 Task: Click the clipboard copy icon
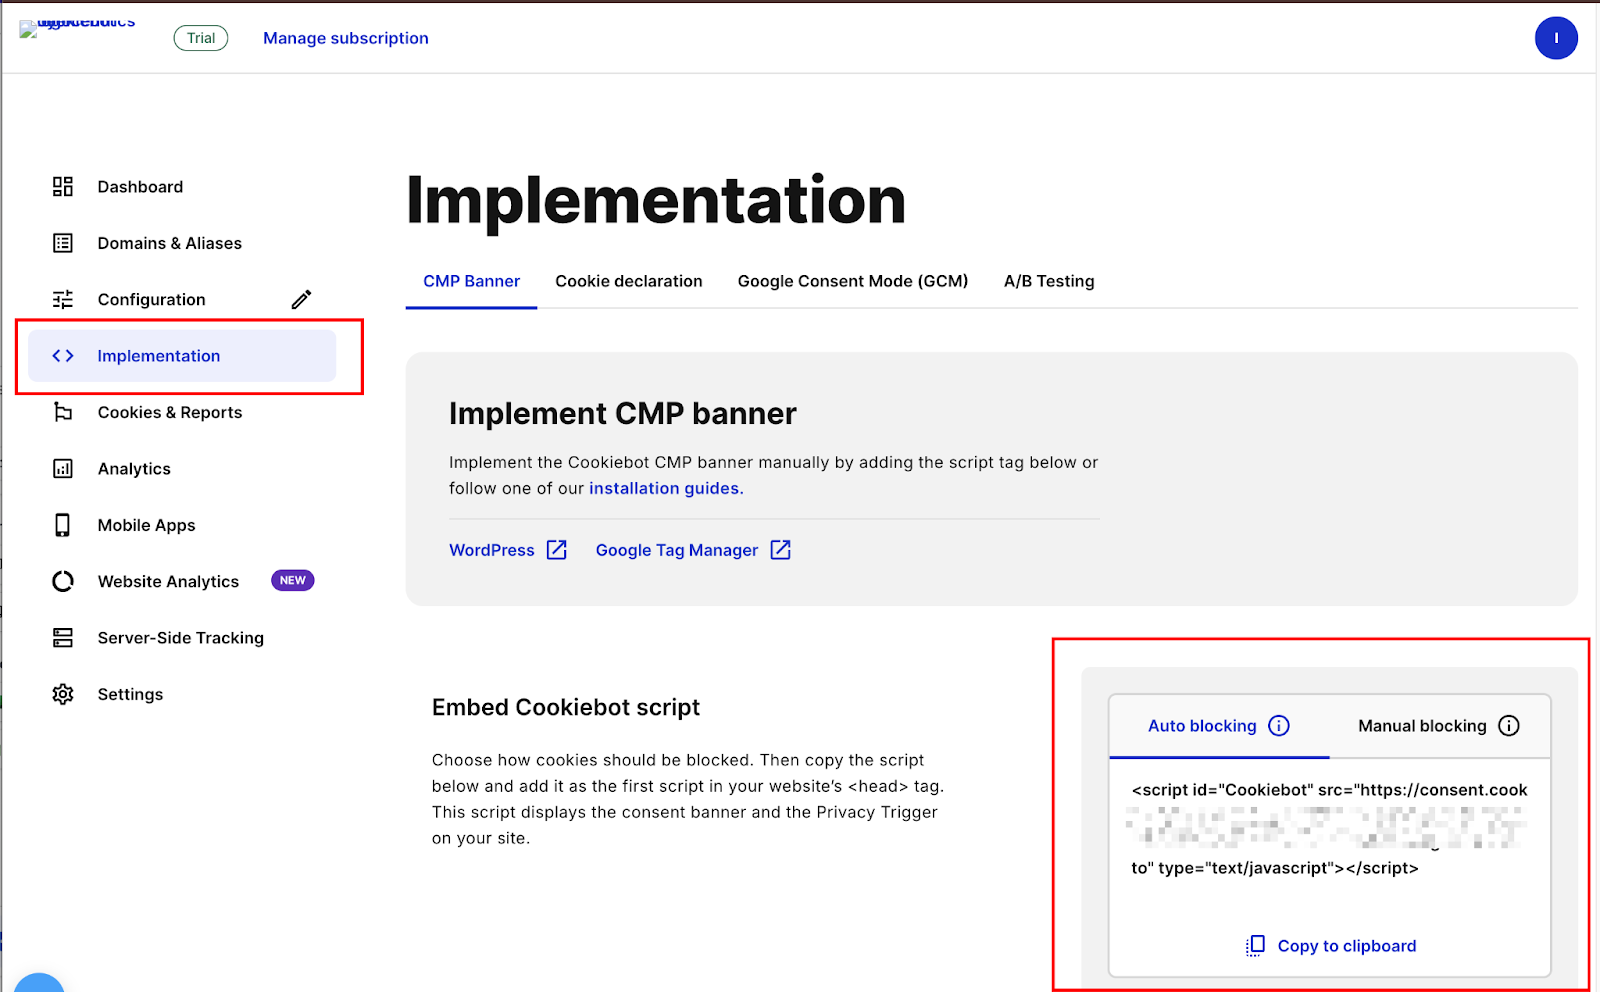(x=1256, y=946)
